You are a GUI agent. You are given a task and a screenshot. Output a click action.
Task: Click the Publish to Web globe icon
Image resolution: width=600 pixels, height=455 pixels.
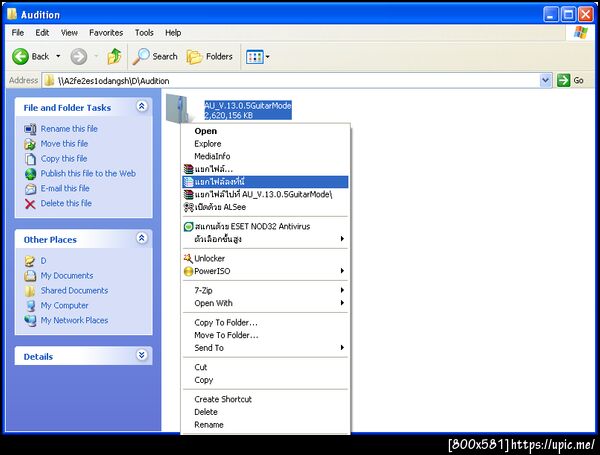(x=30, y=174)
